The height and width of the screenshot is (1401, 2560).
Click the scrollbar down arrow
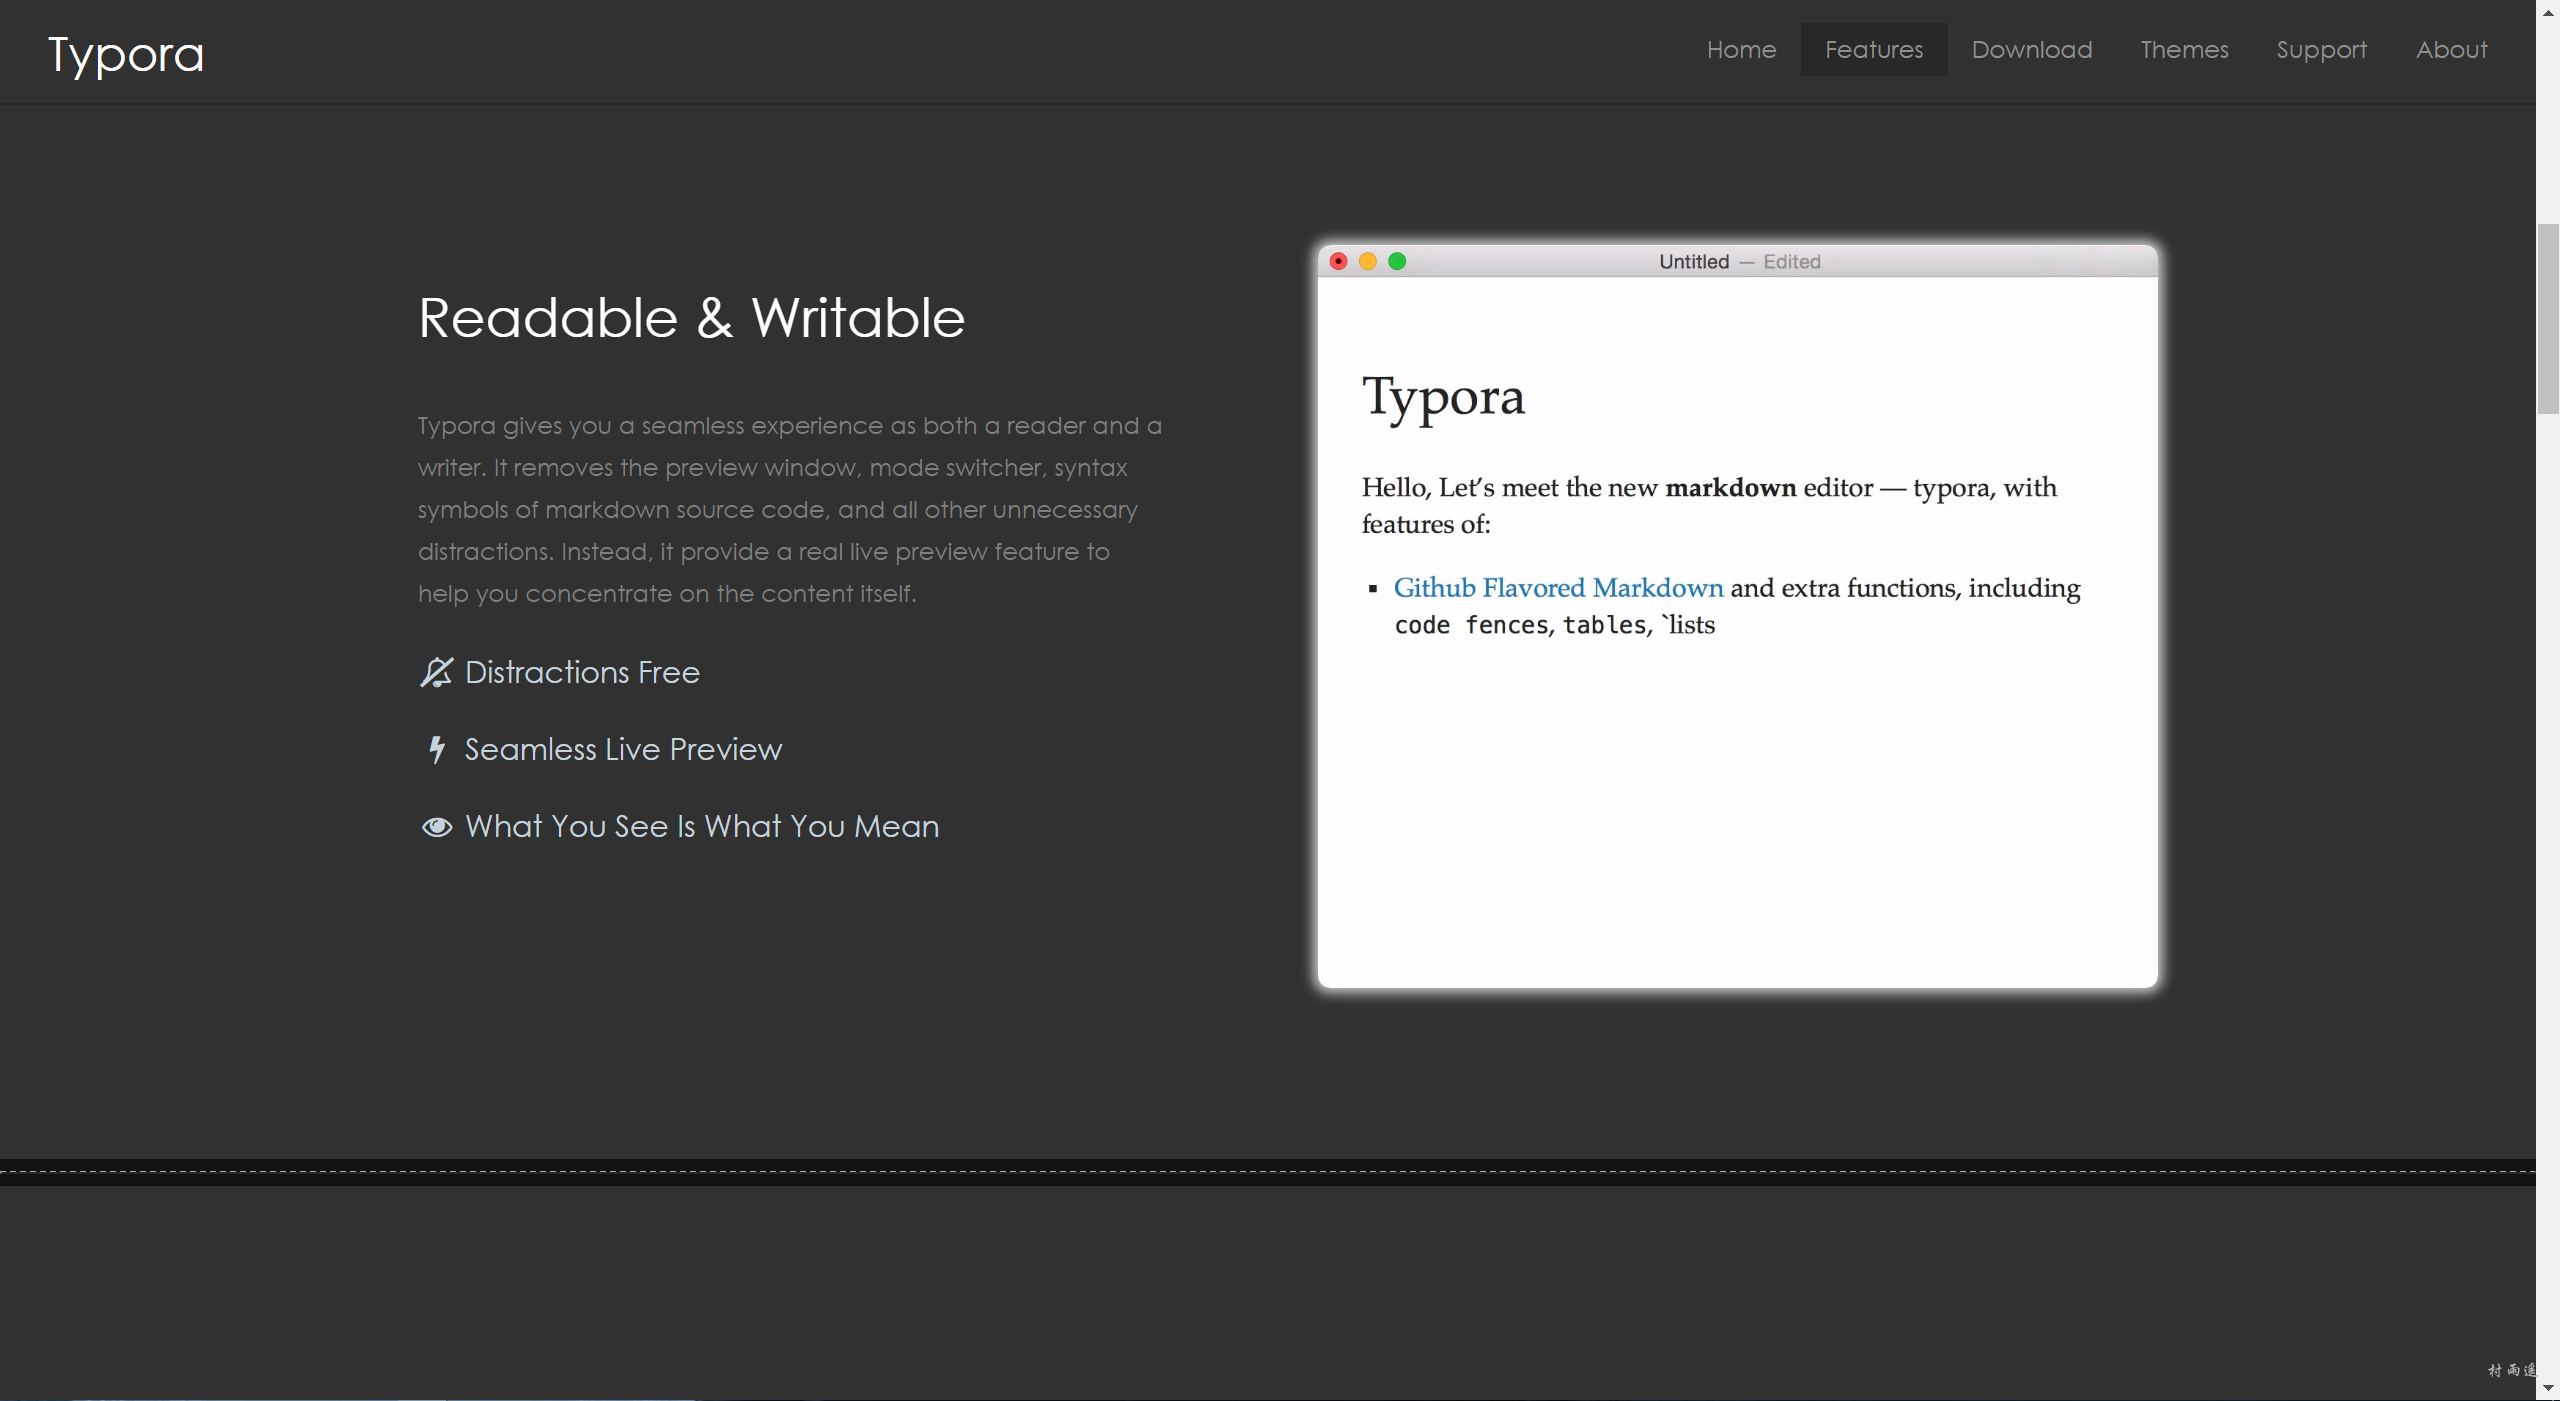tap(2548, 1389)
